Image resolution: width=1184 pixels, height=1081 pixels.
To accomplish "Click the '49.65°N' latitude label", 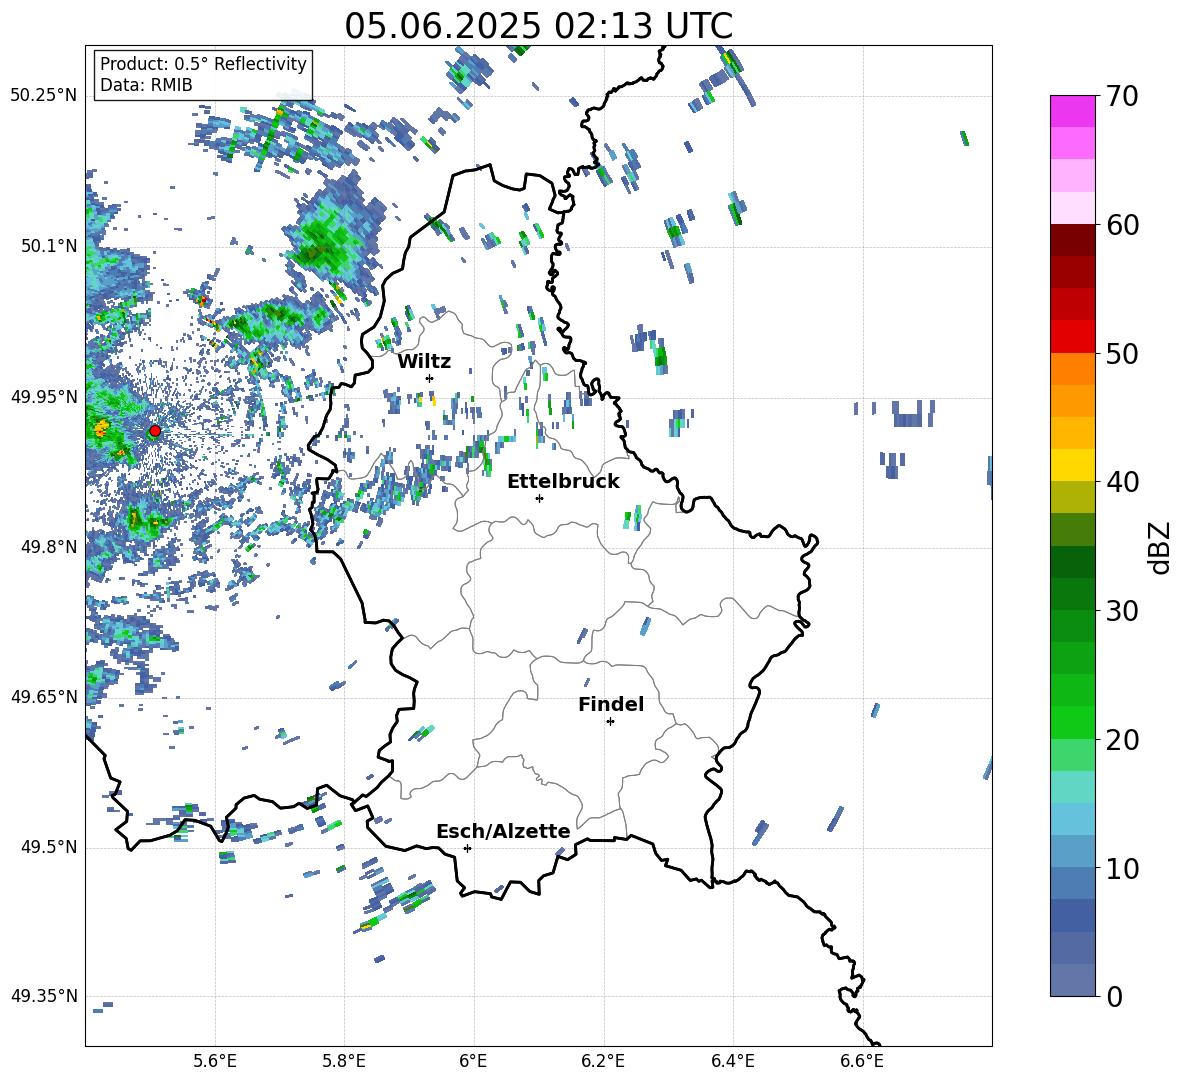I will click(45, 696).
